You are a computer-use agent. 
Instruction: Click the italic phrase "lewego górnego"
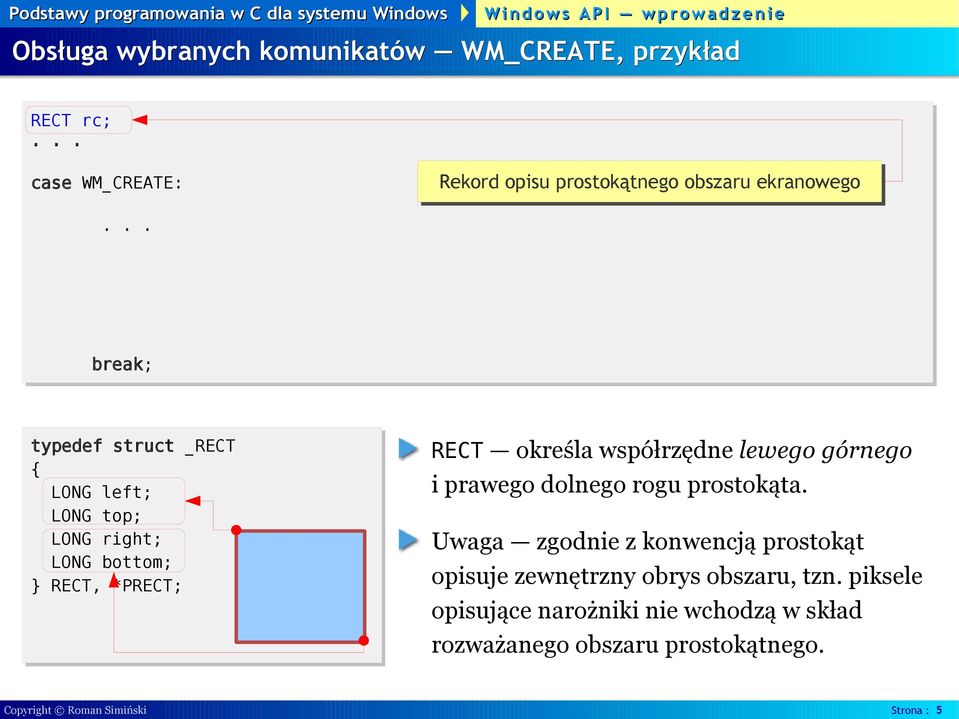825,451
